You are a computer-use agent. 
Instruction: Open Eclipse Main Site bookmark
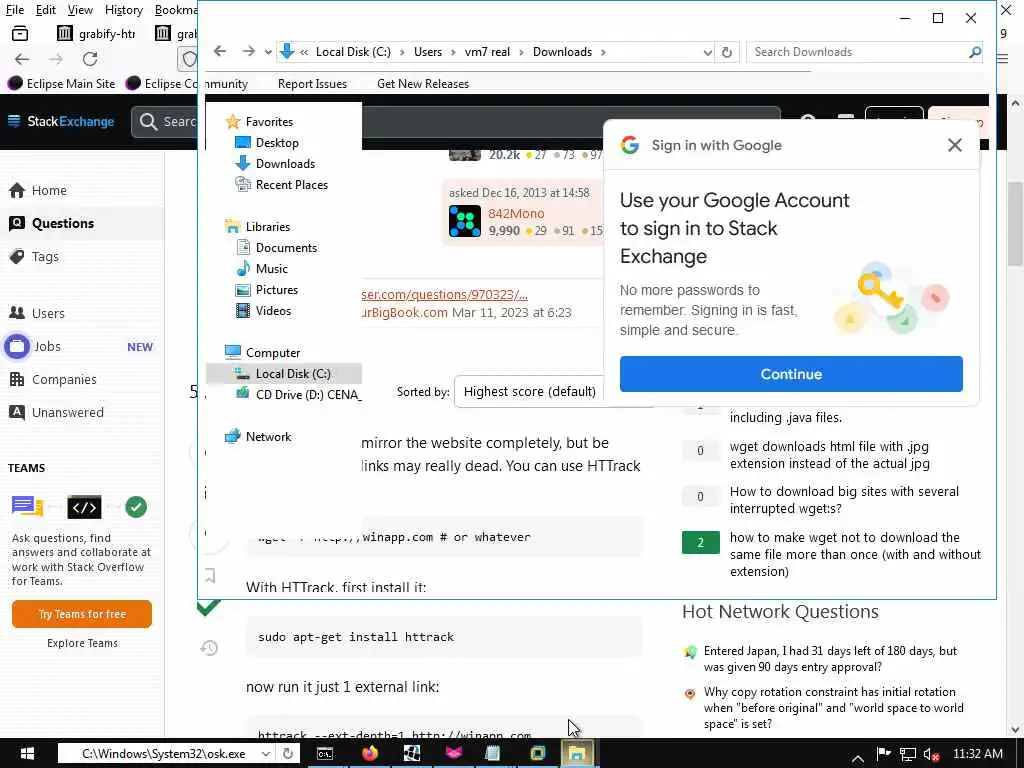[61, 84]
